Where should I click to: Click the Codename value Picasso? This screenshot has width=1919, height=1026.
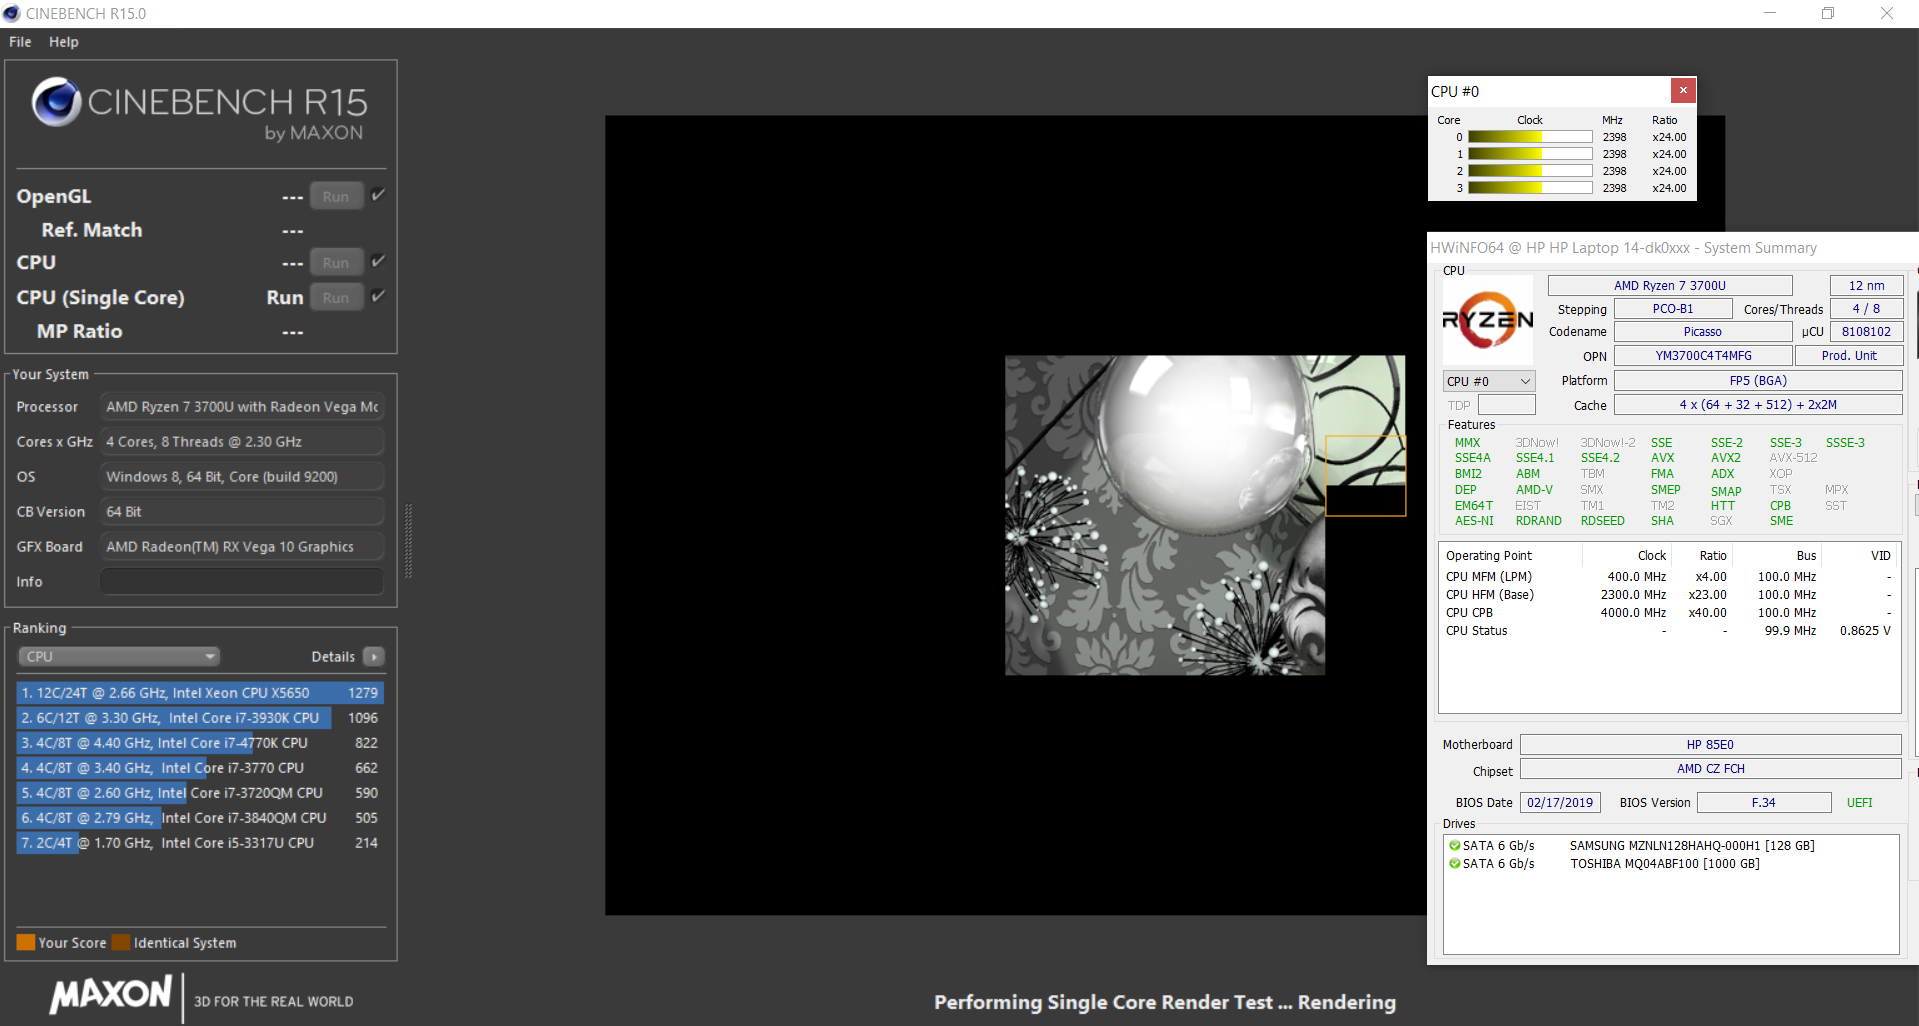1702,332
